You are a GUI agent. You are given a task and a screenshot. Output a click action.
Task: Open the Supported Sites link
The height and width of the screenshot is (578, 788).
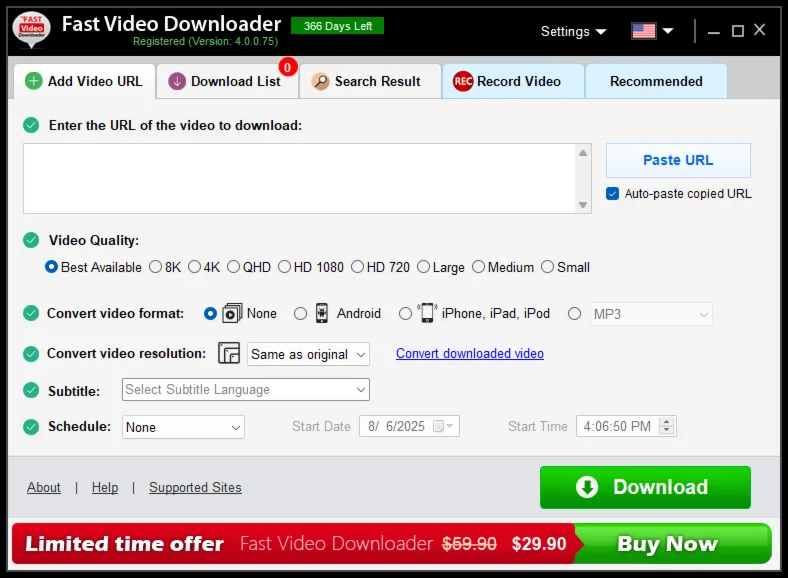(x=195, y=487)
